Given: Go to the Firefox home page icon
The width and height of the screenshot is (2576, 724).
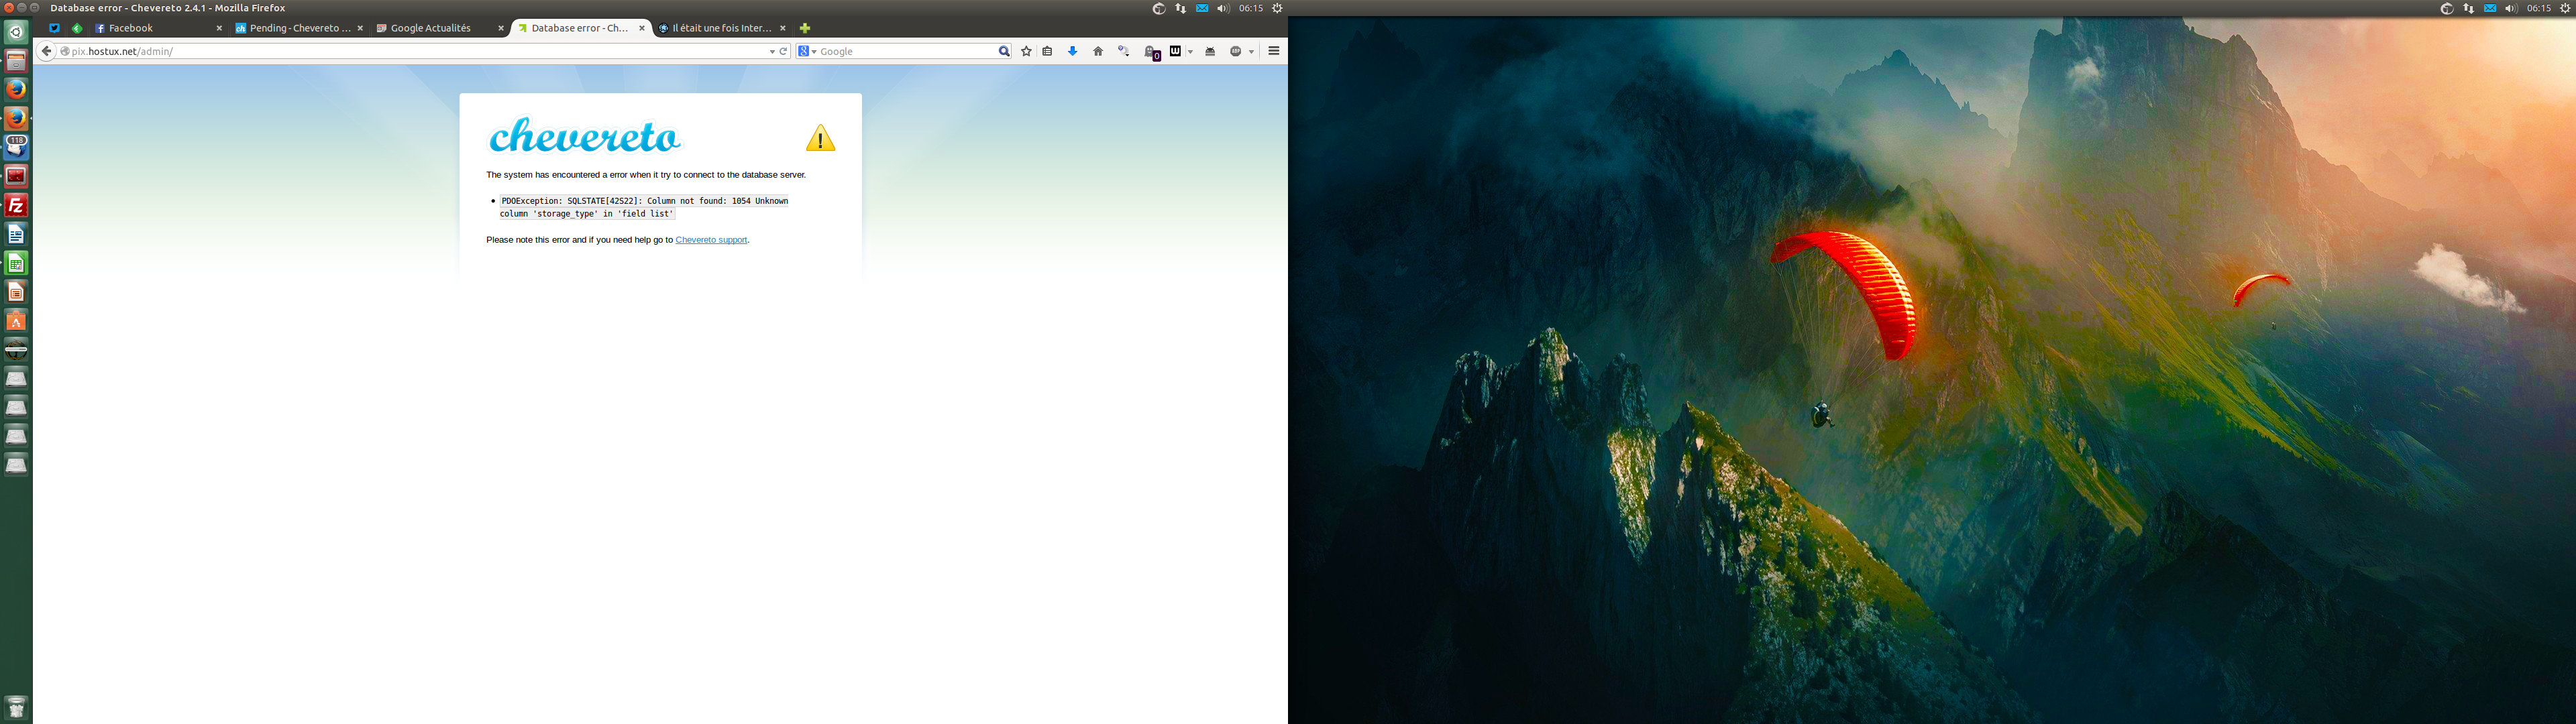Looking at the screenshot, I should coord(1098,51).
